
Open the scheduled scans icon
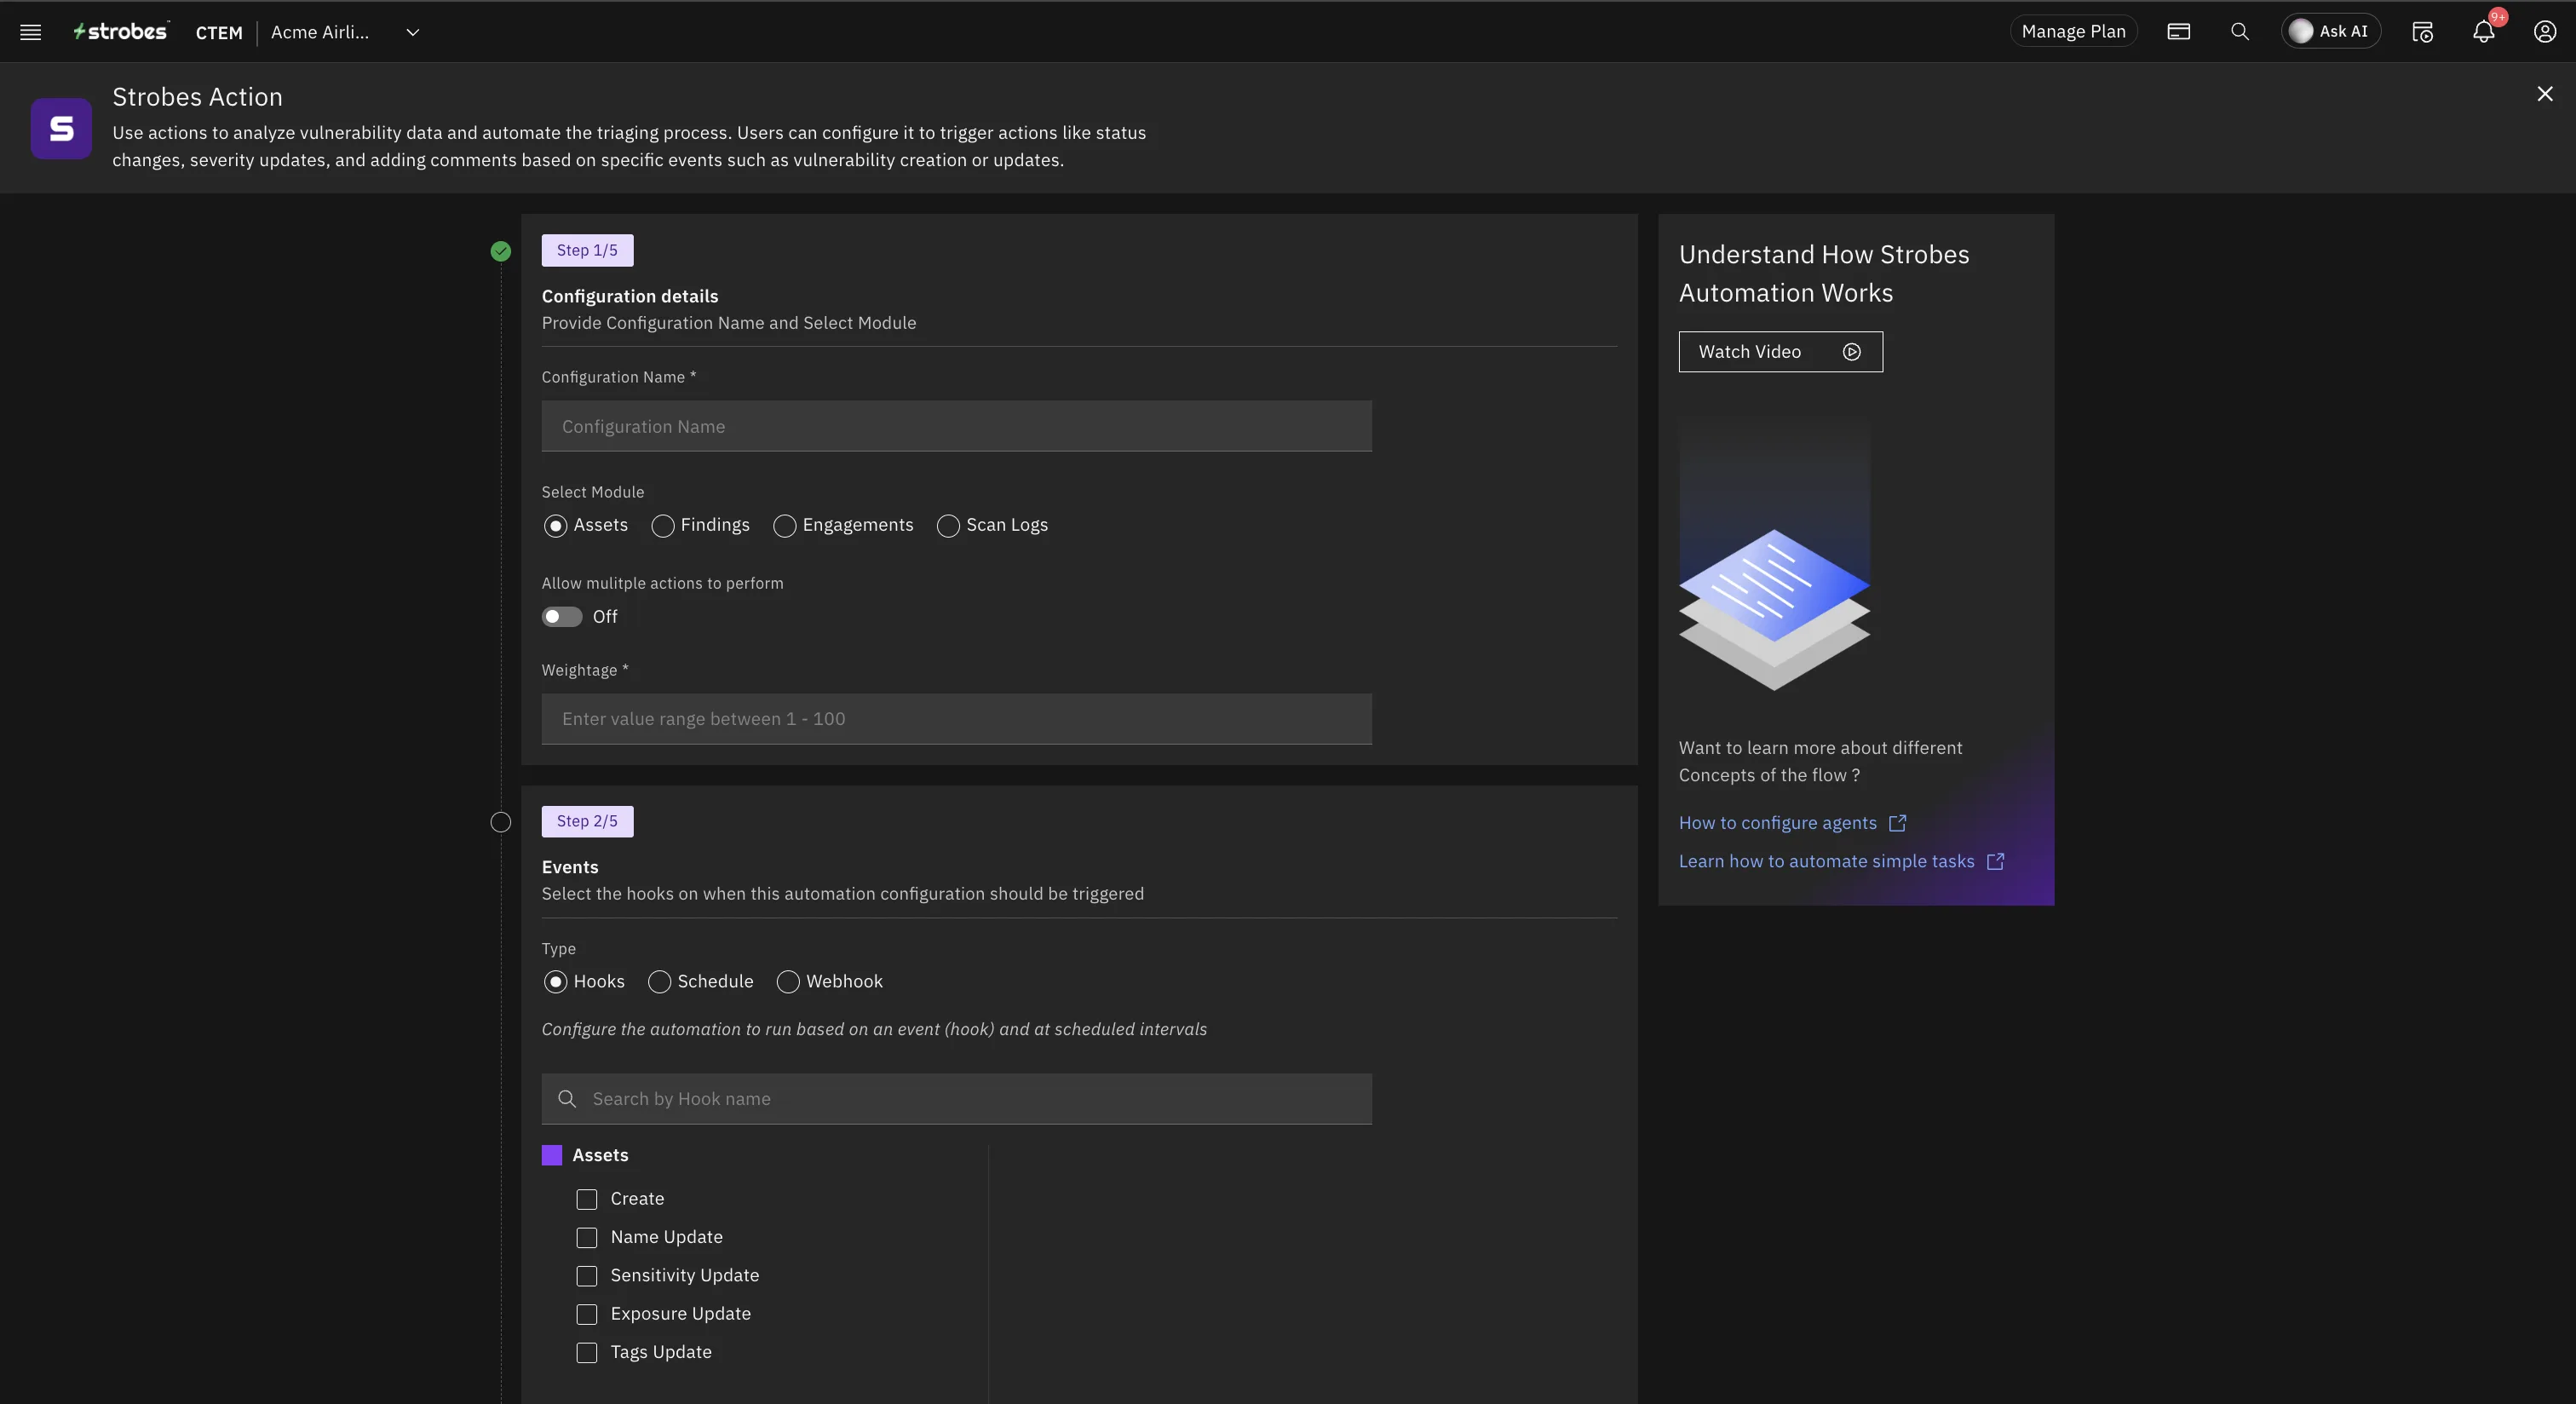[2423, 31]
